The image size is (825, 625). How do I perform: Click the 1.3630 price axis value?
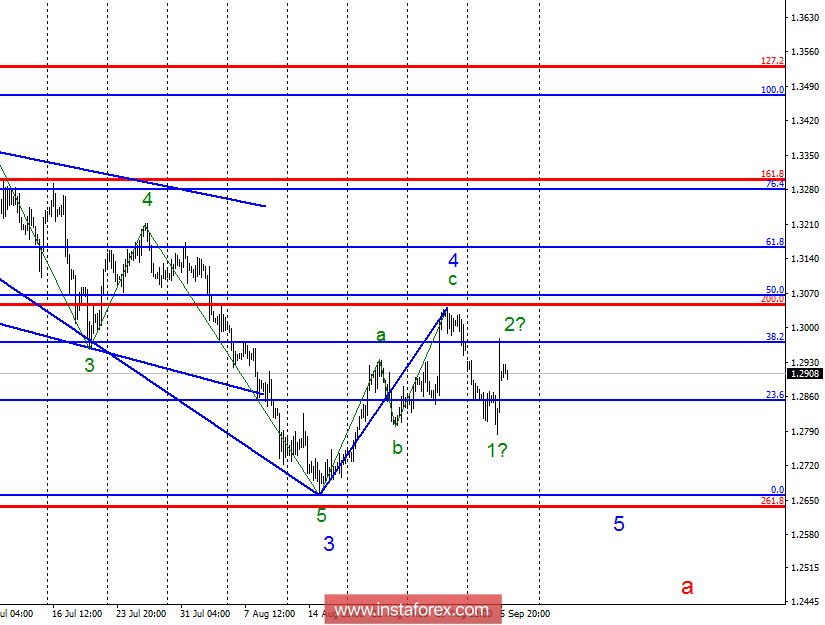(805, 17)
